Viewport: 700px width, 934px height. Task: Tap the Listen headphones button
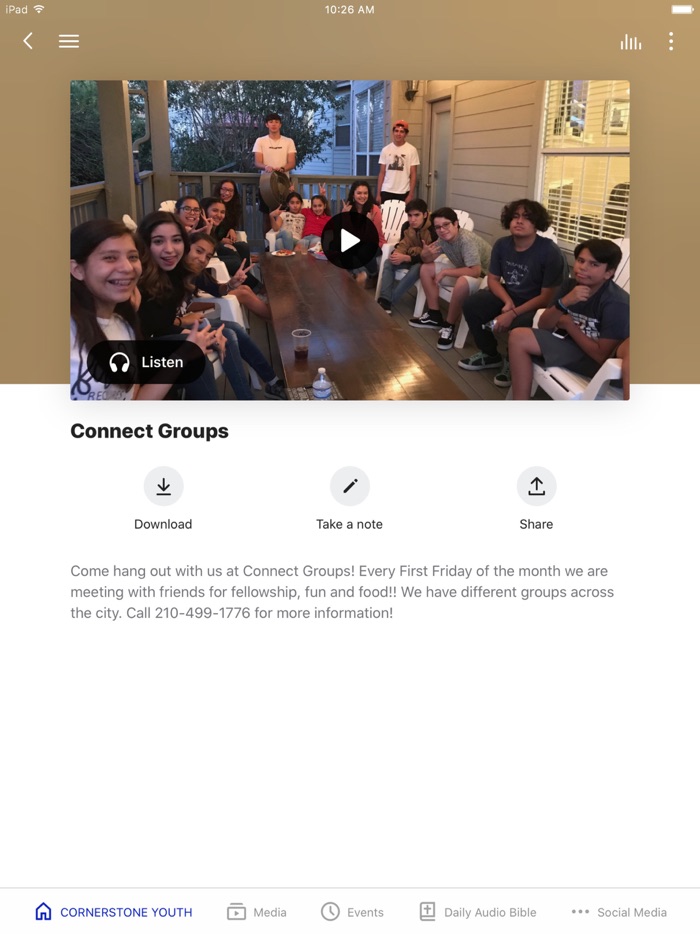[147, 362]
